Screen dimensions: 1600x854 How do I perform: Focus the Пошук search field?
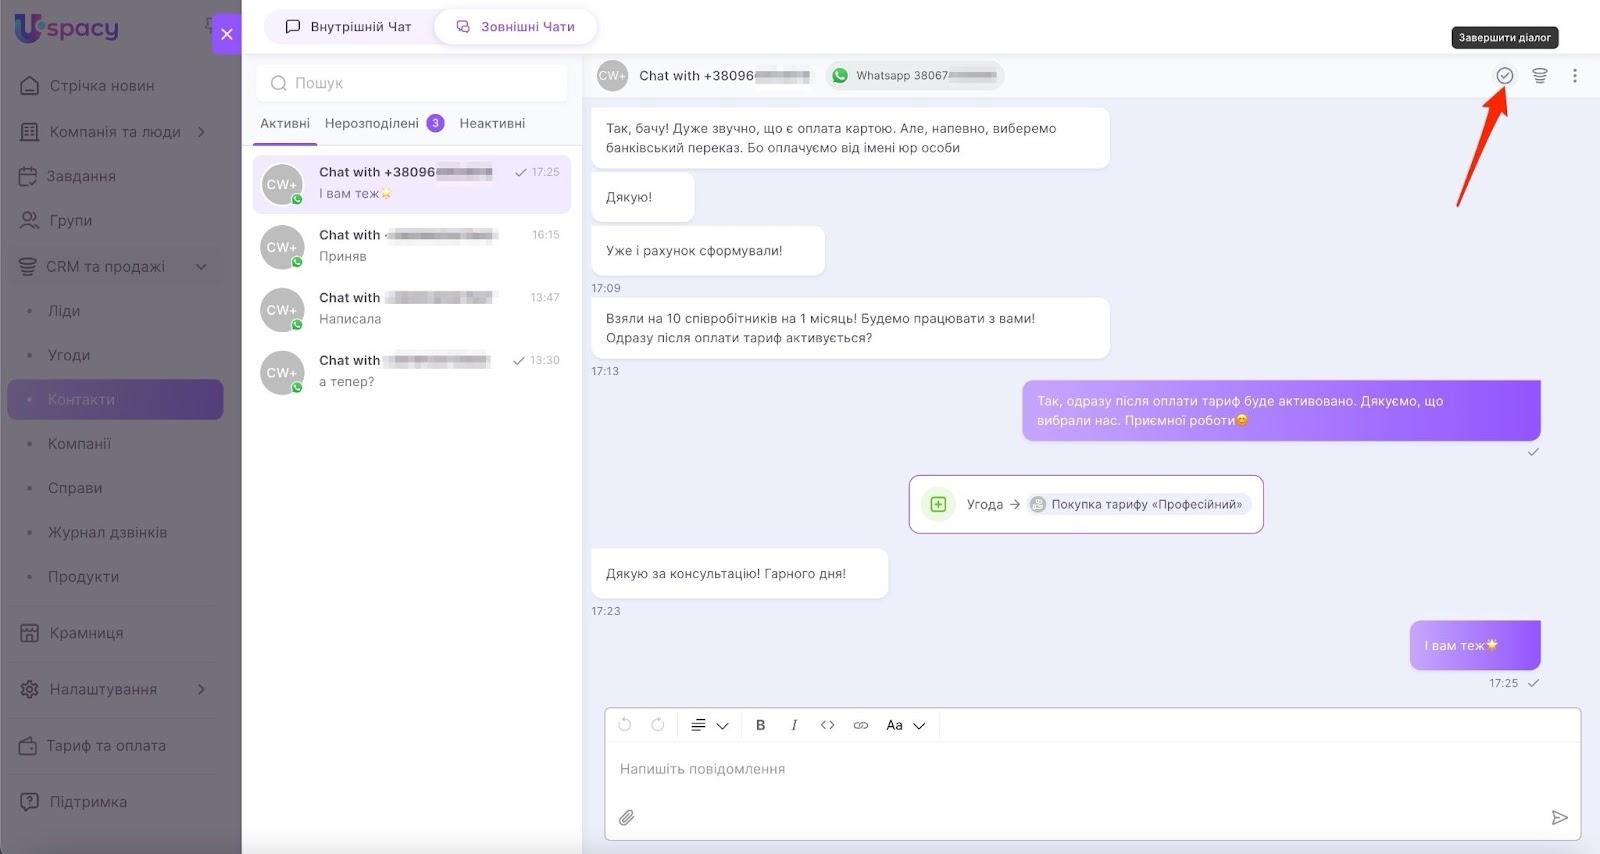coord(412,83)
